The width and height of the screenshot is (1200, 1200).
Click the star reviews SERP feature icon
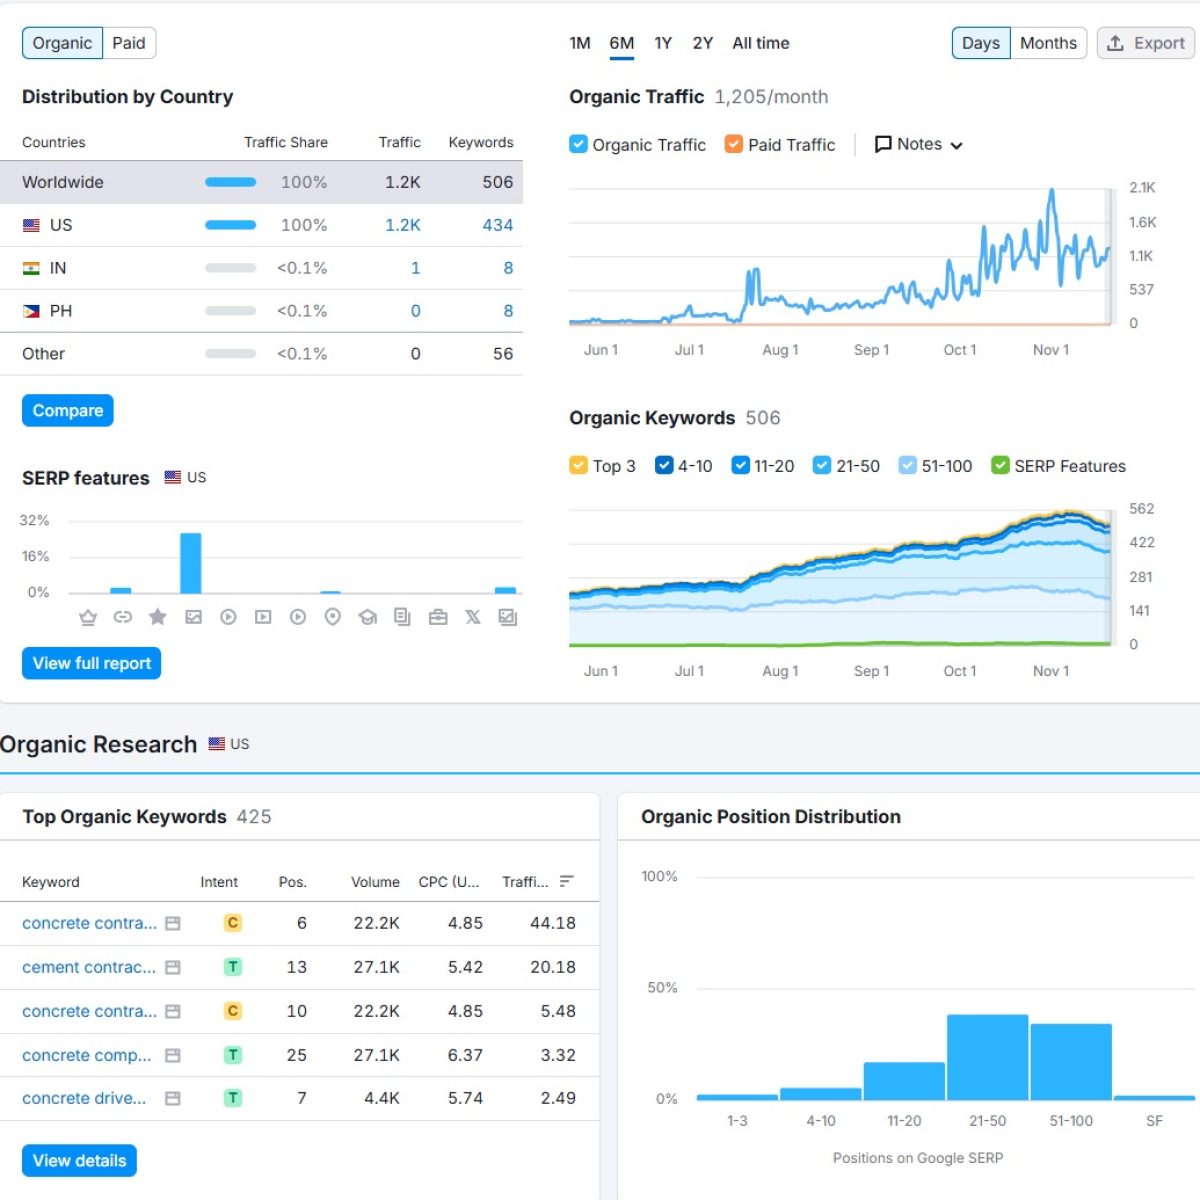157,617
